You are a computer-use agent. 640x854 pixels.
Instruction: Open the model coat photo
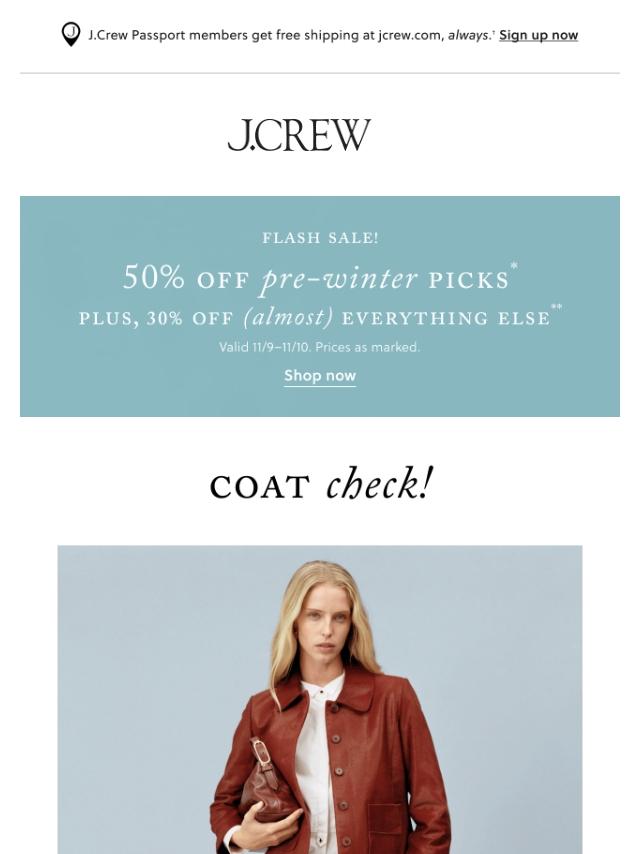point(320,699)
